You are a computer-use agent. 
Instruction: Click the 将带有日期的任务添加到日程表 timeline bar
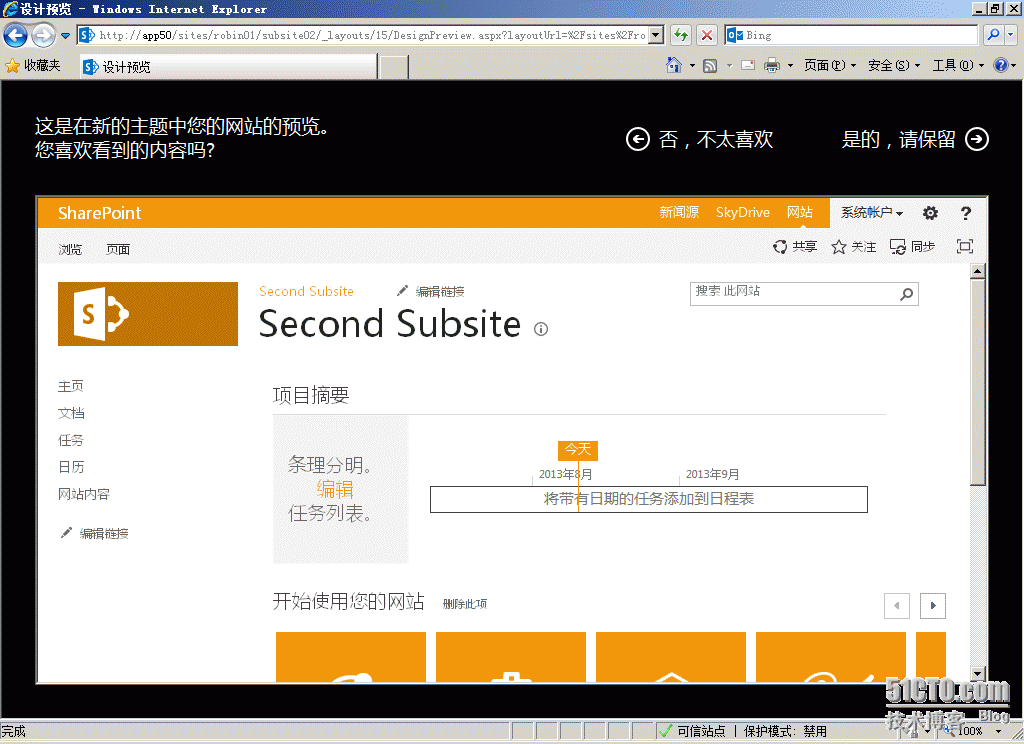[x=648, y=499]
